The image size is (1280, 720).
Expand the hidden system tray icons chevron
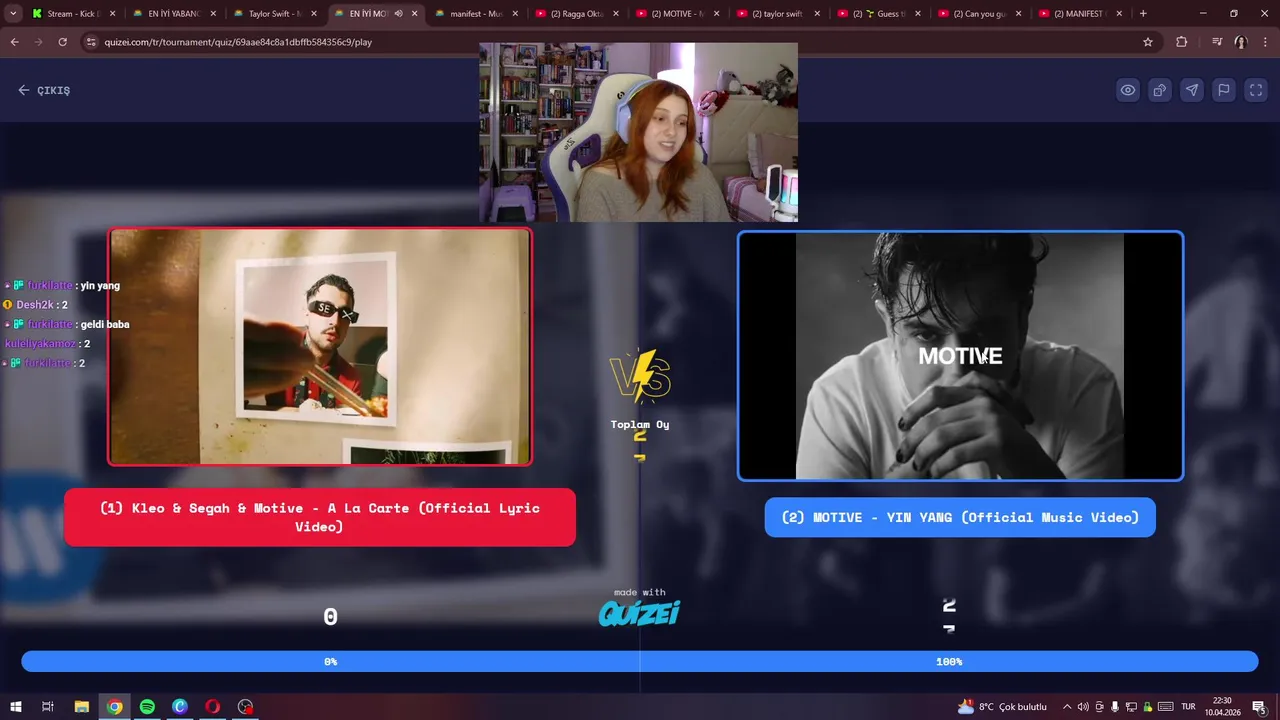[x=1067, y=707]
